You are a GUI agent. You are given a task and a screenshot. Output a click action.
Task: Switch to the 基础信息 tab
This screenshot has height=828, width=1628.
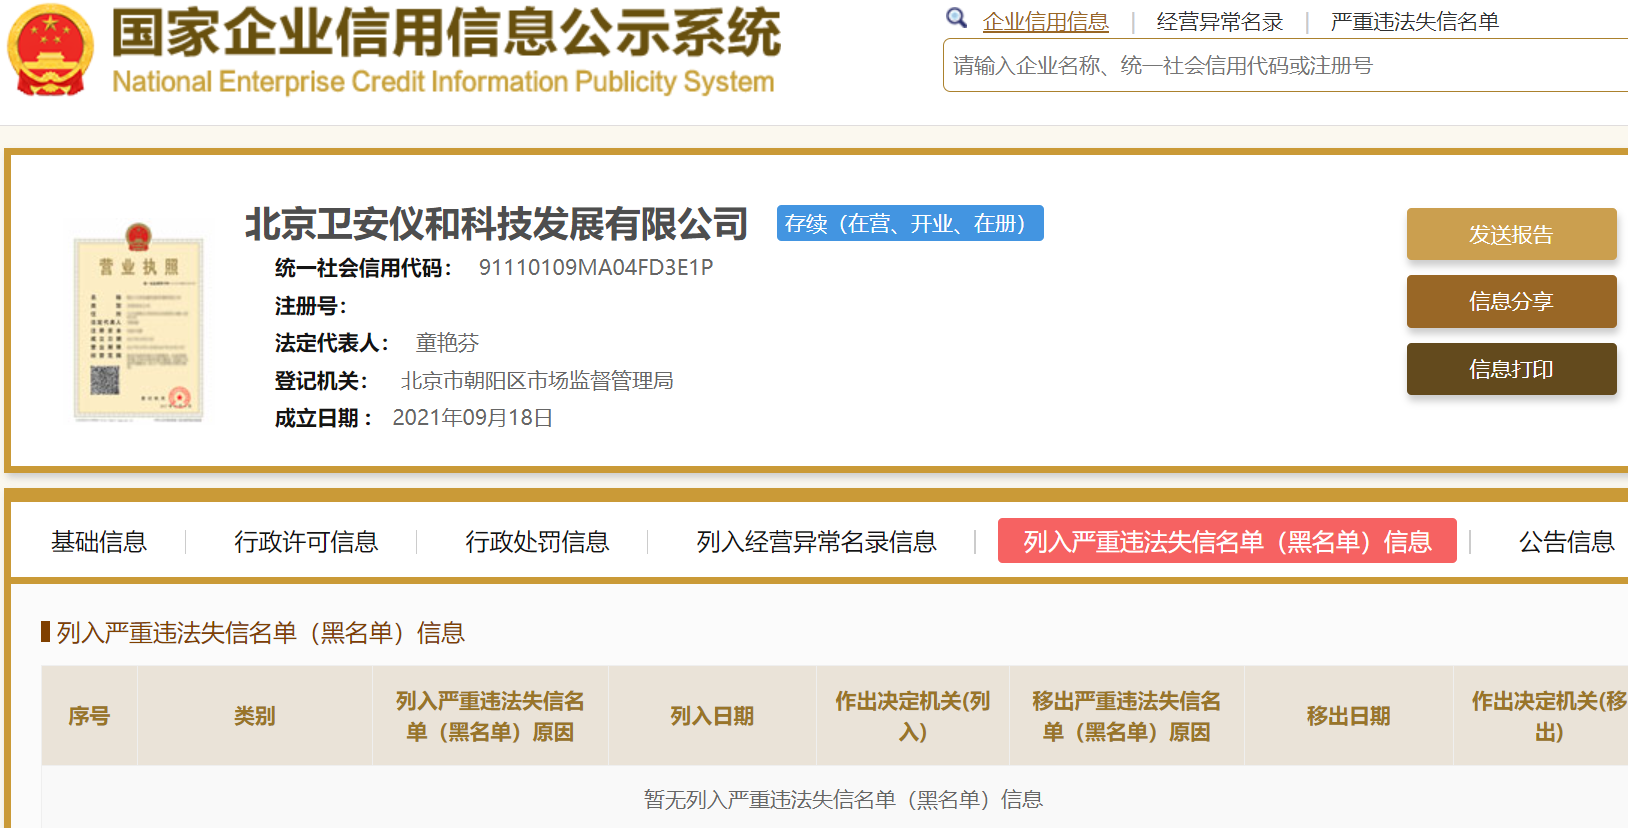pyautogui.click(x=99, y=542)
